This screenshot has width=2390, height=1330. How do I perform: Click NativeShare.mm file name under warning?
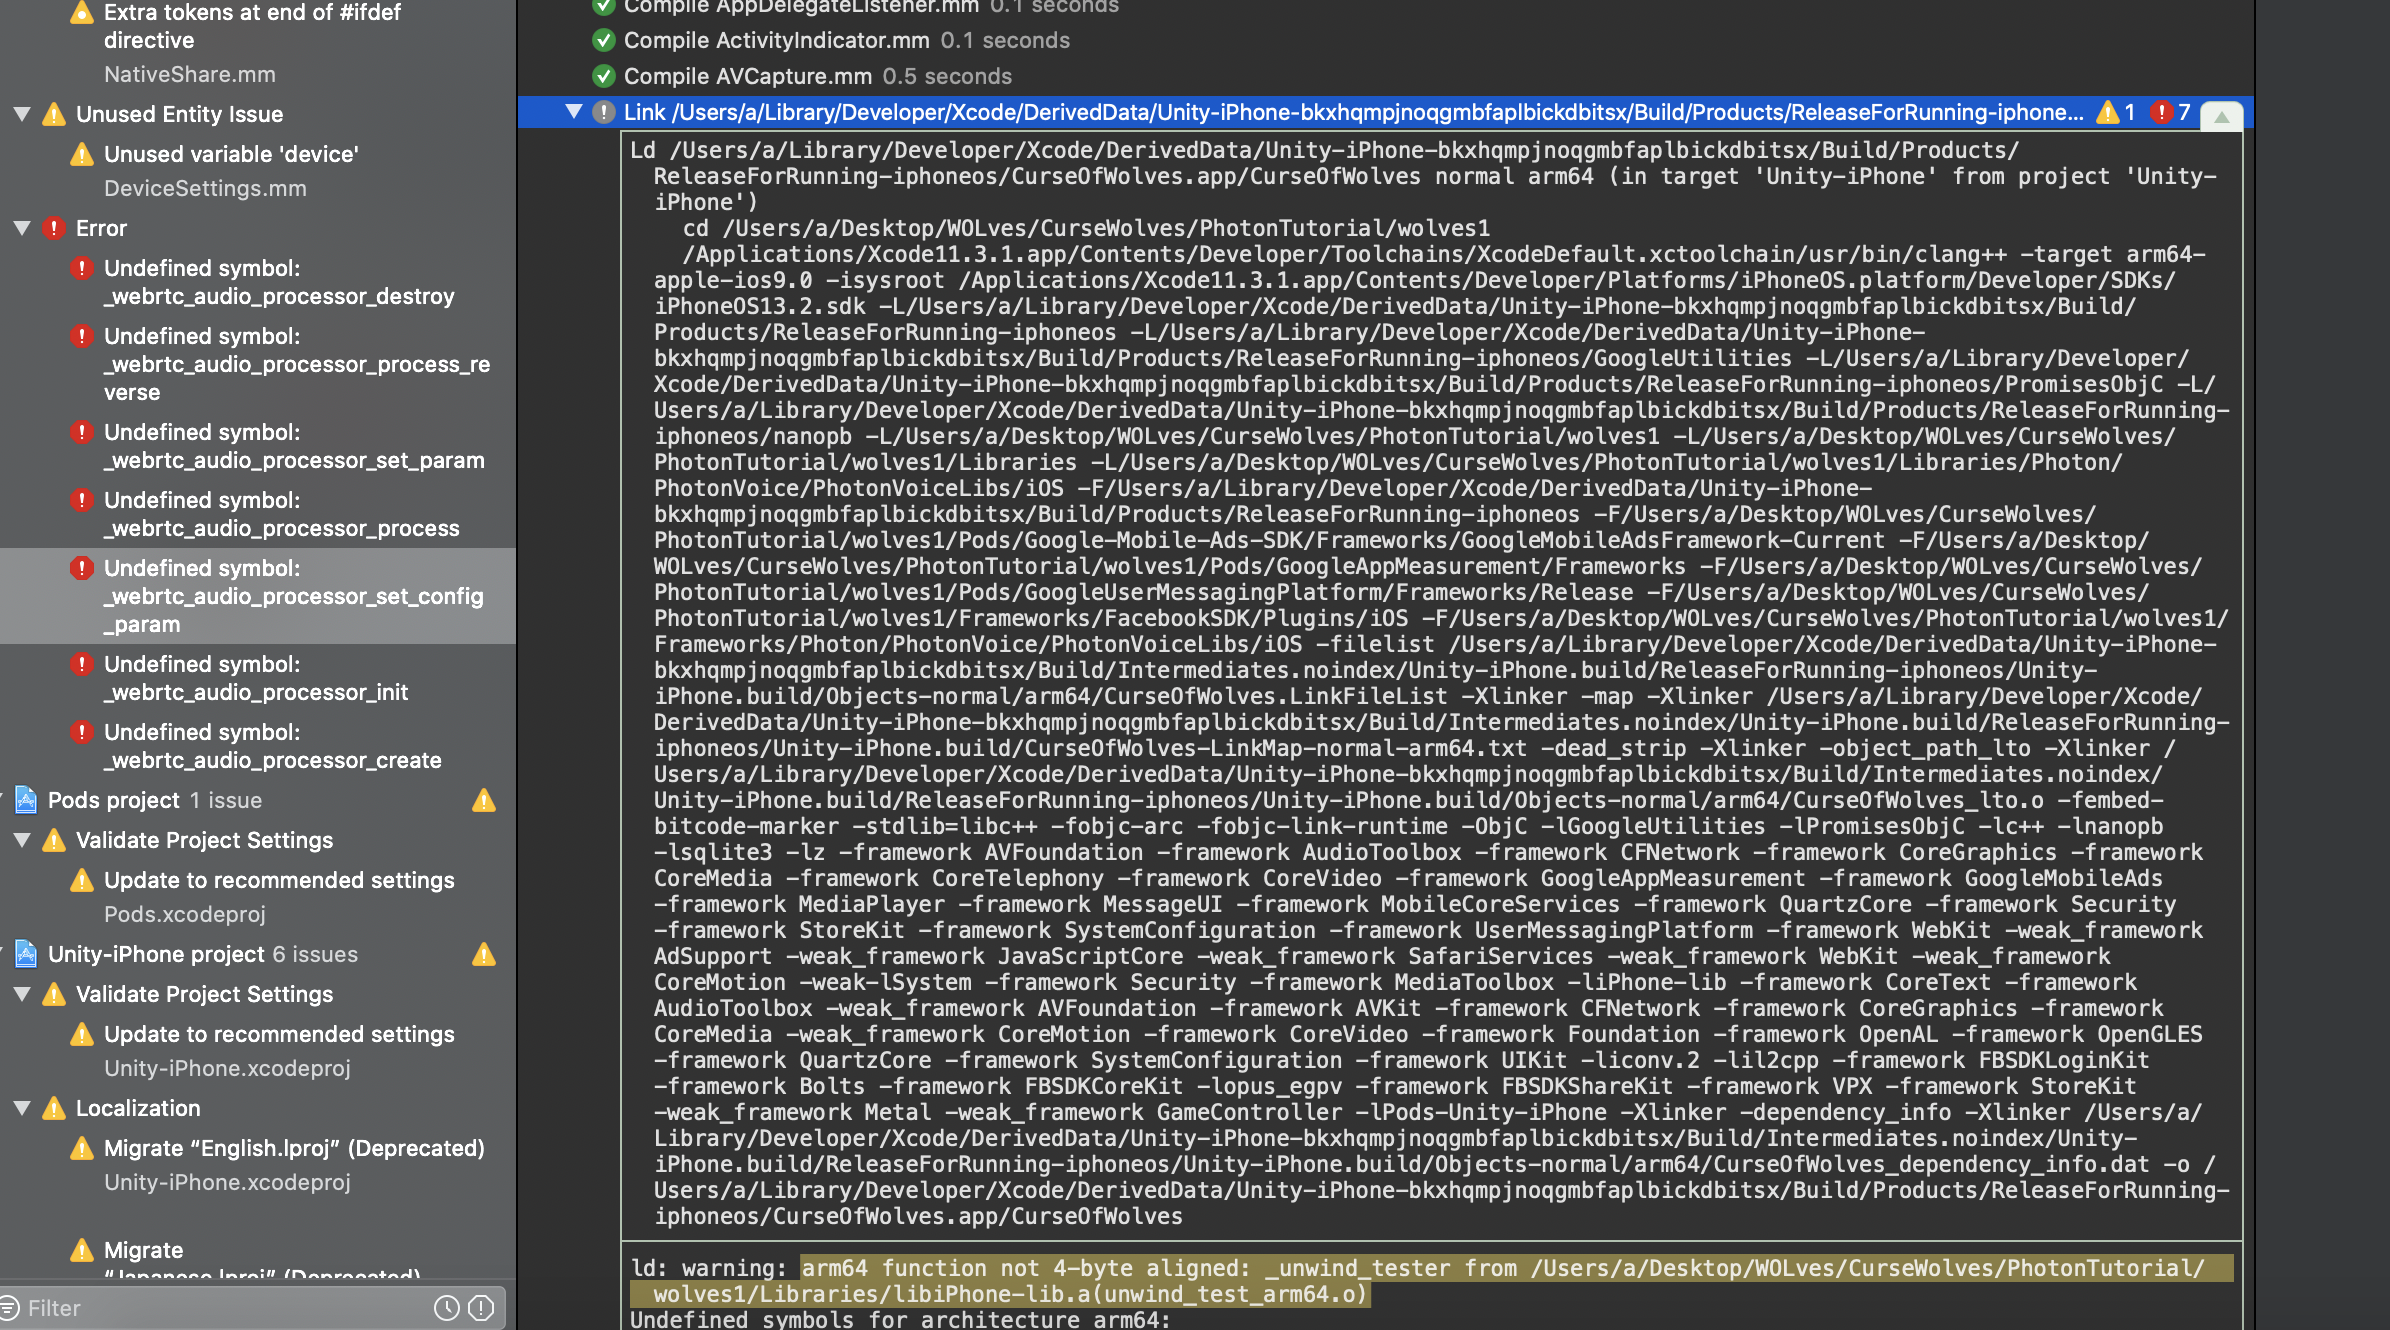(190, 74)
